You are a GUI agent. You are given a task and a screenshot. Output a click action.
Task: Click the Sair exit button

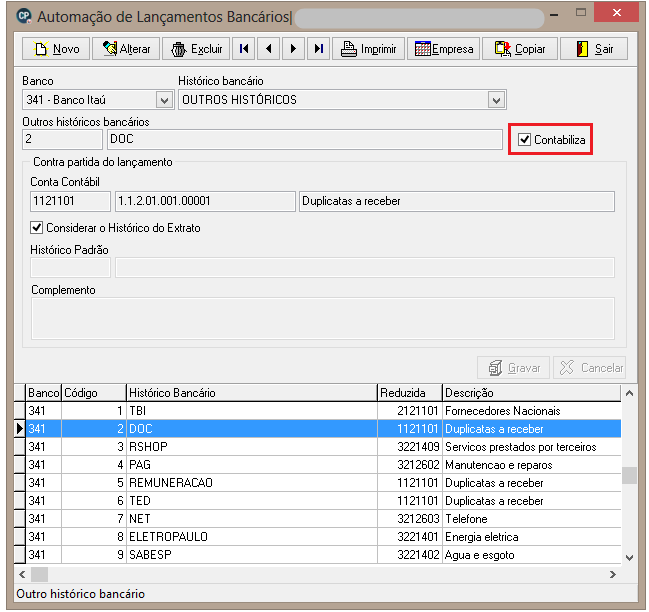click(x=594, y=49)
